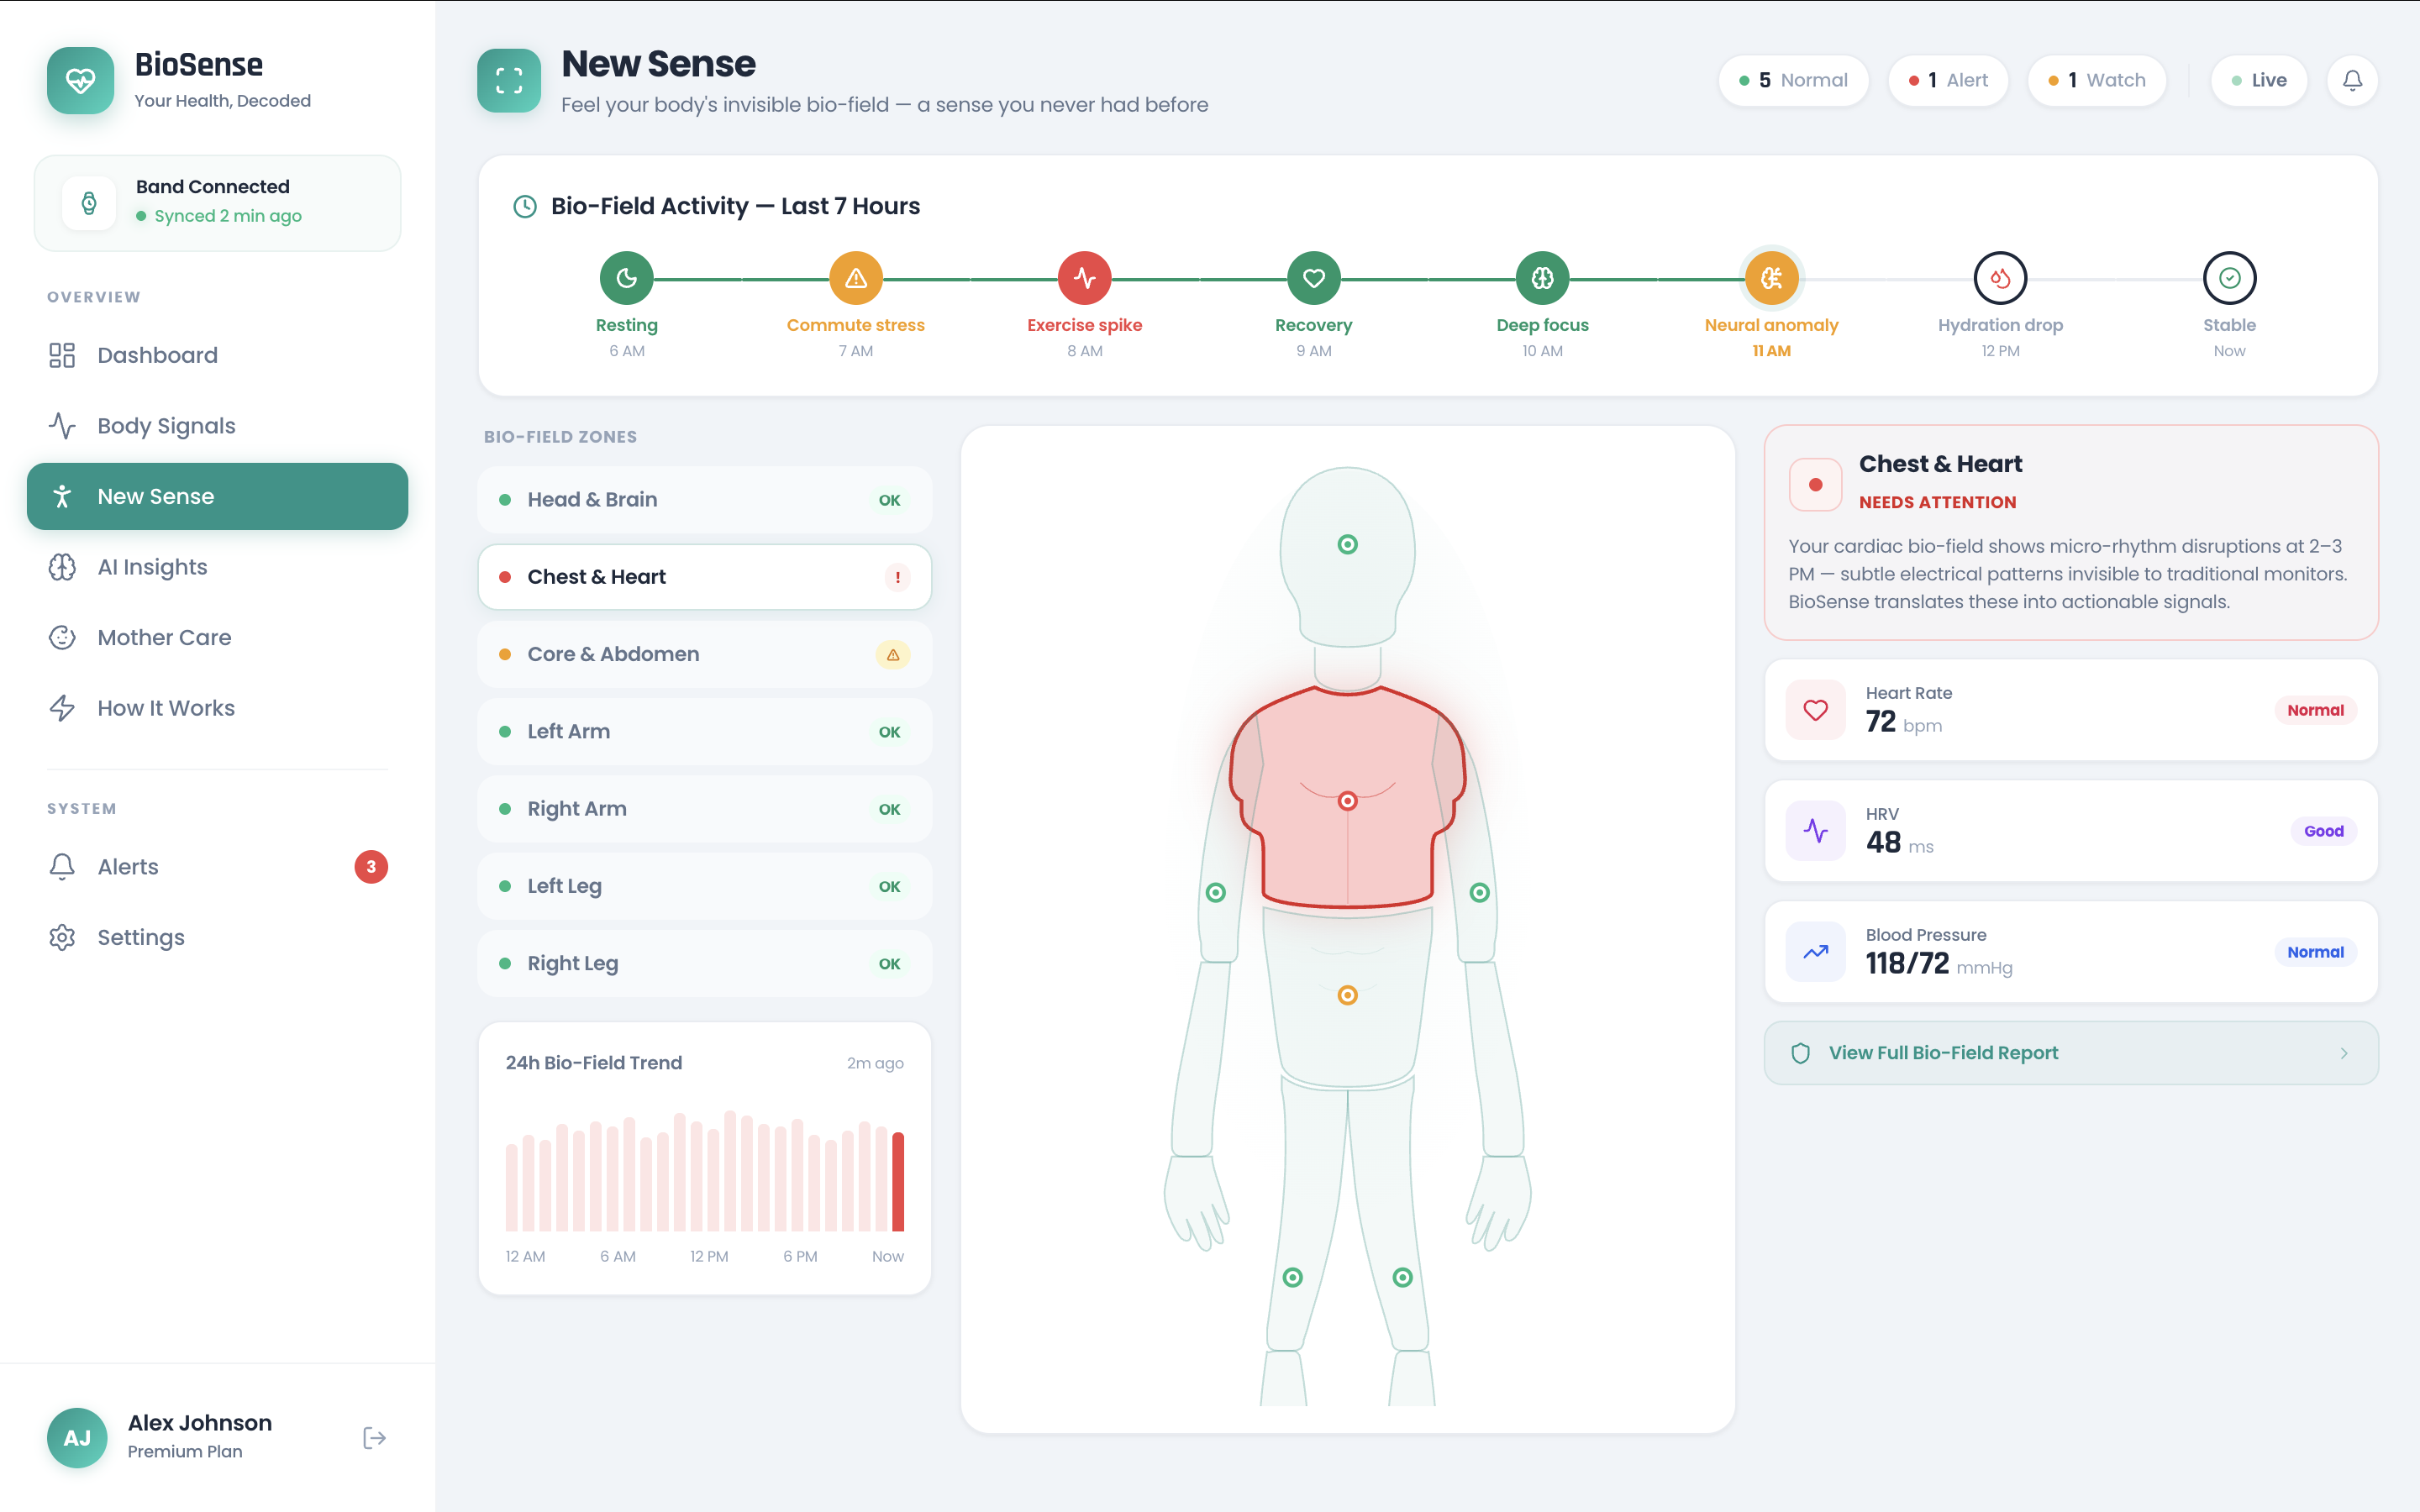
Task: Expand the View Full Bio-Field Report chevron
Action: [2344, 1053]
